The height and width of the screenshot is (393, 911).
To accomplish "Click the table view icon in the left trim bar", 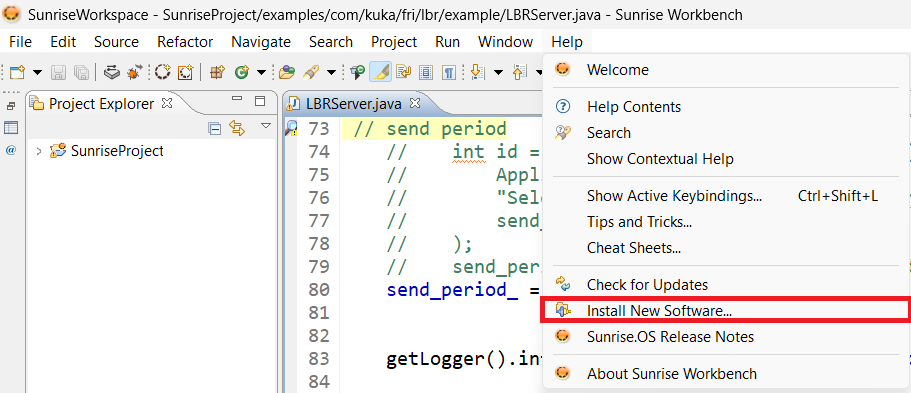I will [10, 128].
